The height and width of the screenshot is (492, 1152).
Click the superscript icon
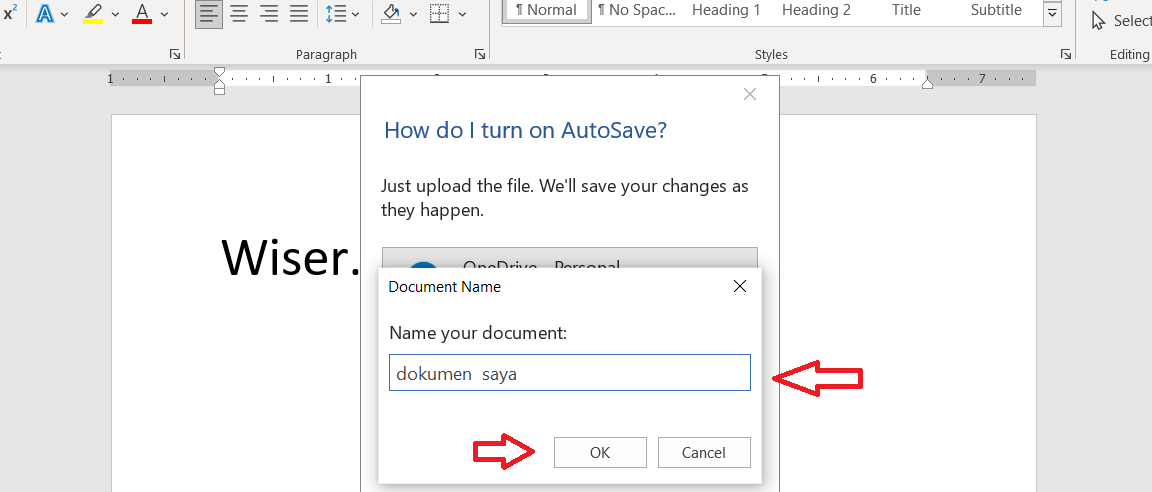tap(10, 14)
